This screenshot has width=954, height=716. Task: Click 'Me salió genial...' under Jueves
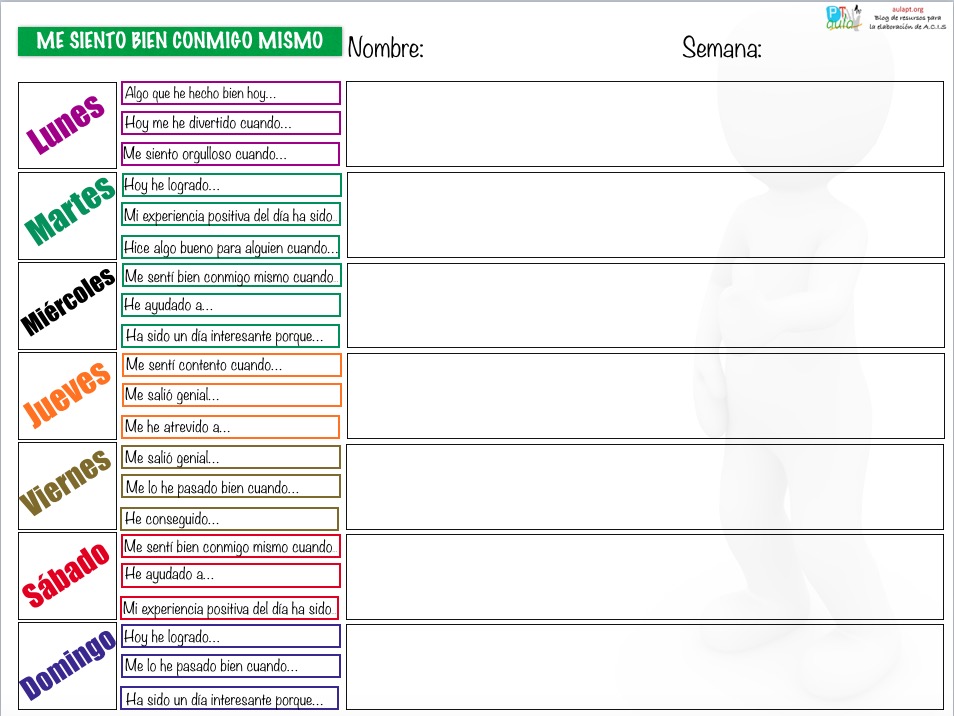[x=232, y=395]
